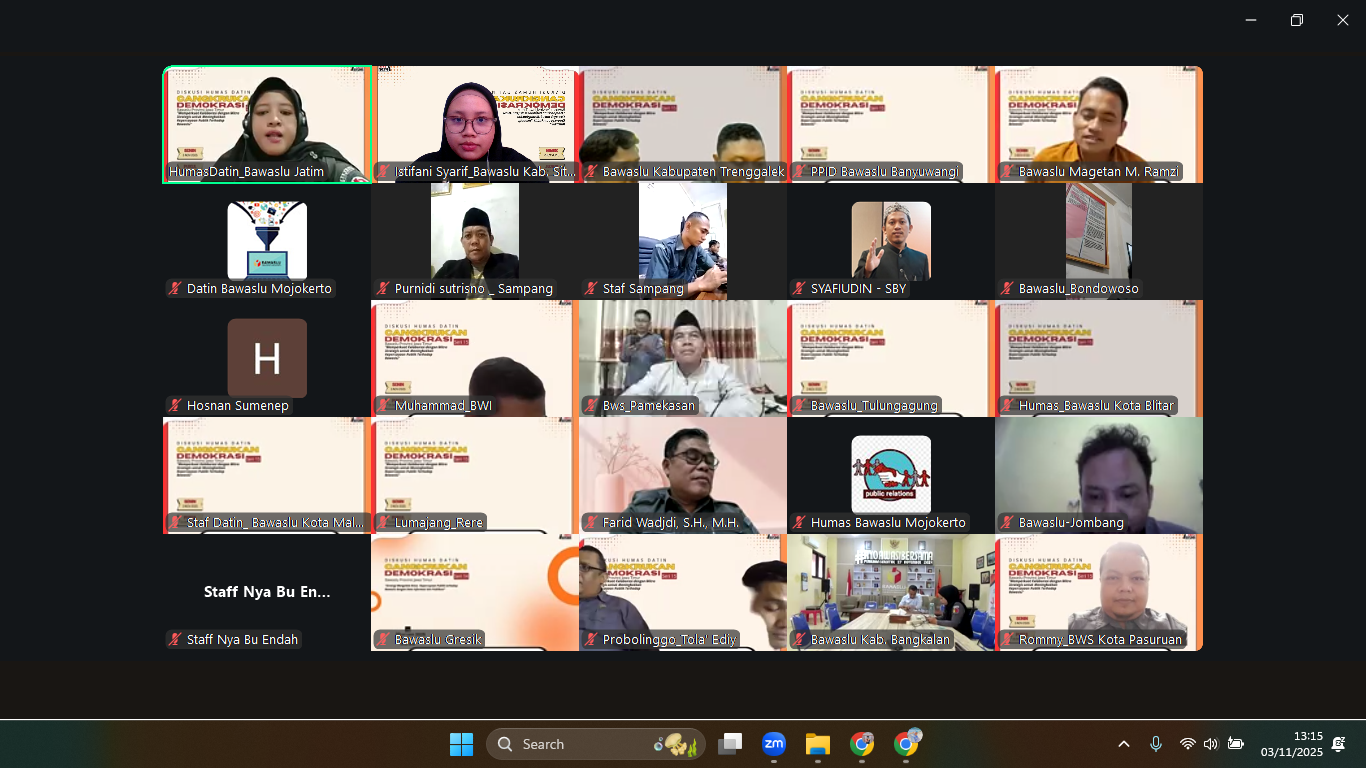This screenshot has height=768, width=1366.
Task: Expand the hidden system tray icons chevron
Action: click(1124, 744)
